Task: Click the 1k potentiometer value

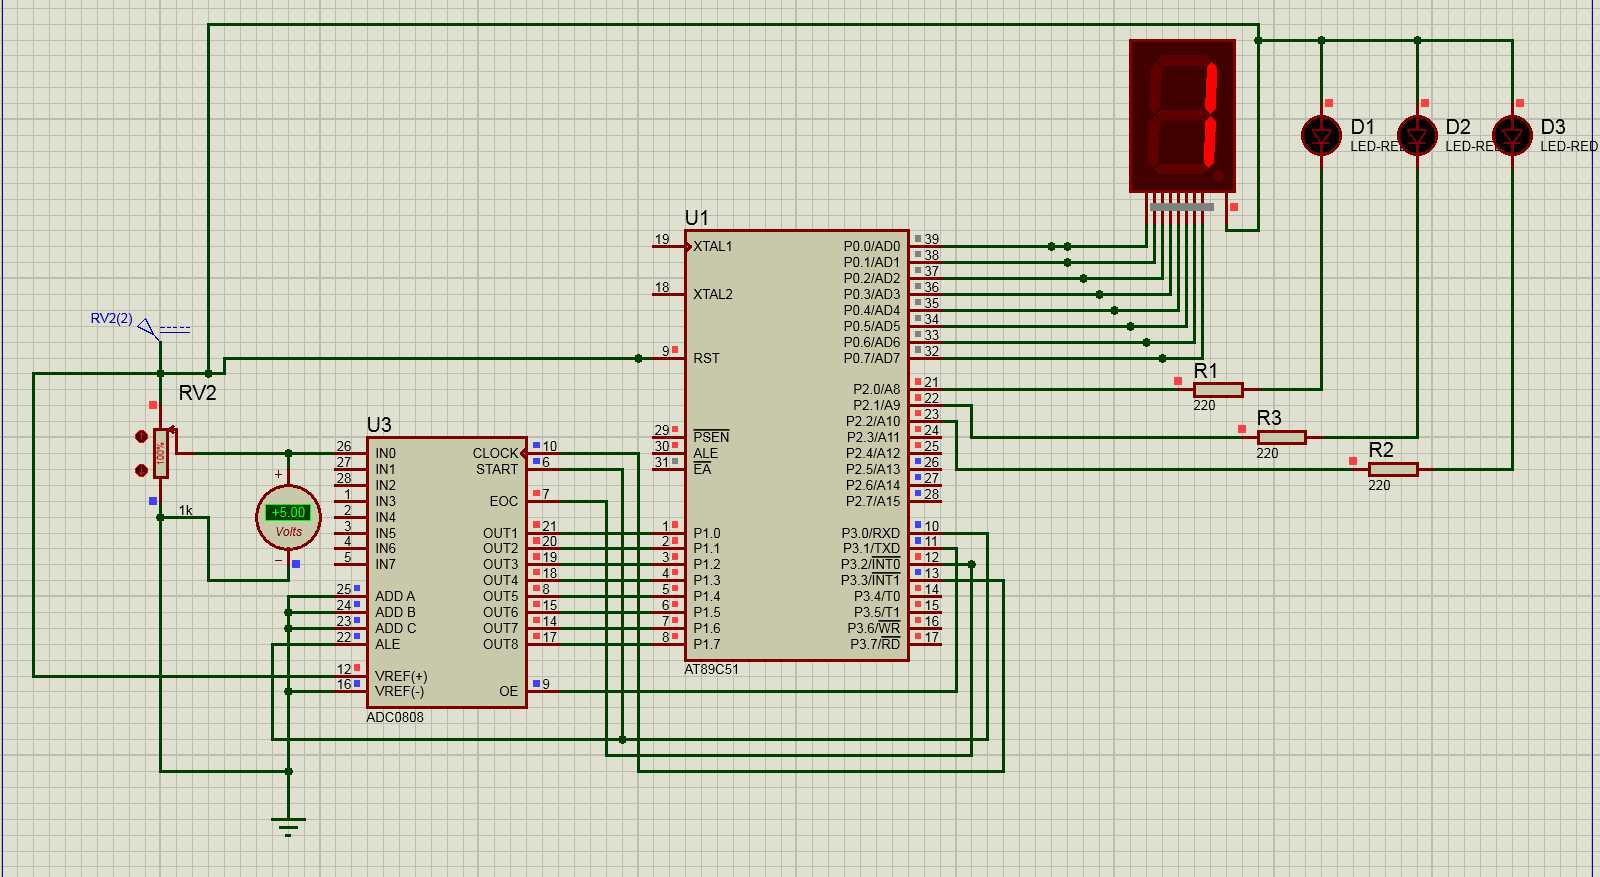Action: (186, 510)
